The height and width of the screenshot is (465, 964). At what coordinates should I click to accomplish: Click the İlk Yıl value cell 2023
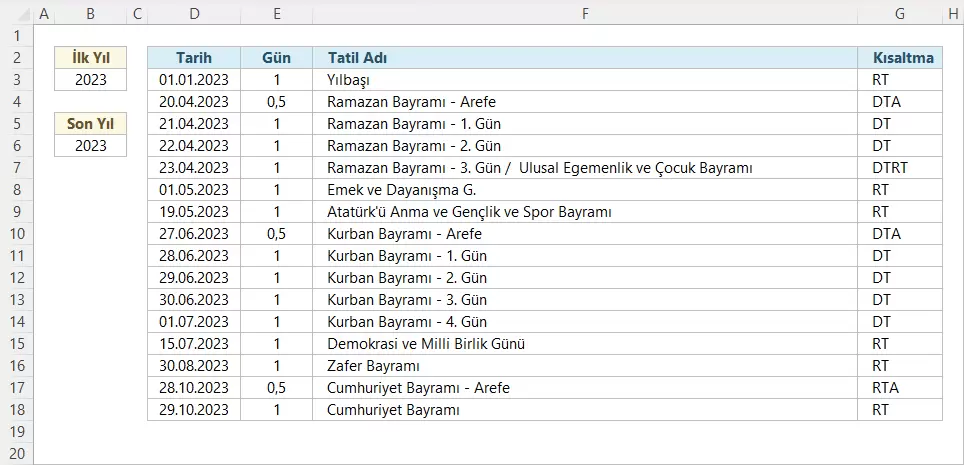point(91,80)
